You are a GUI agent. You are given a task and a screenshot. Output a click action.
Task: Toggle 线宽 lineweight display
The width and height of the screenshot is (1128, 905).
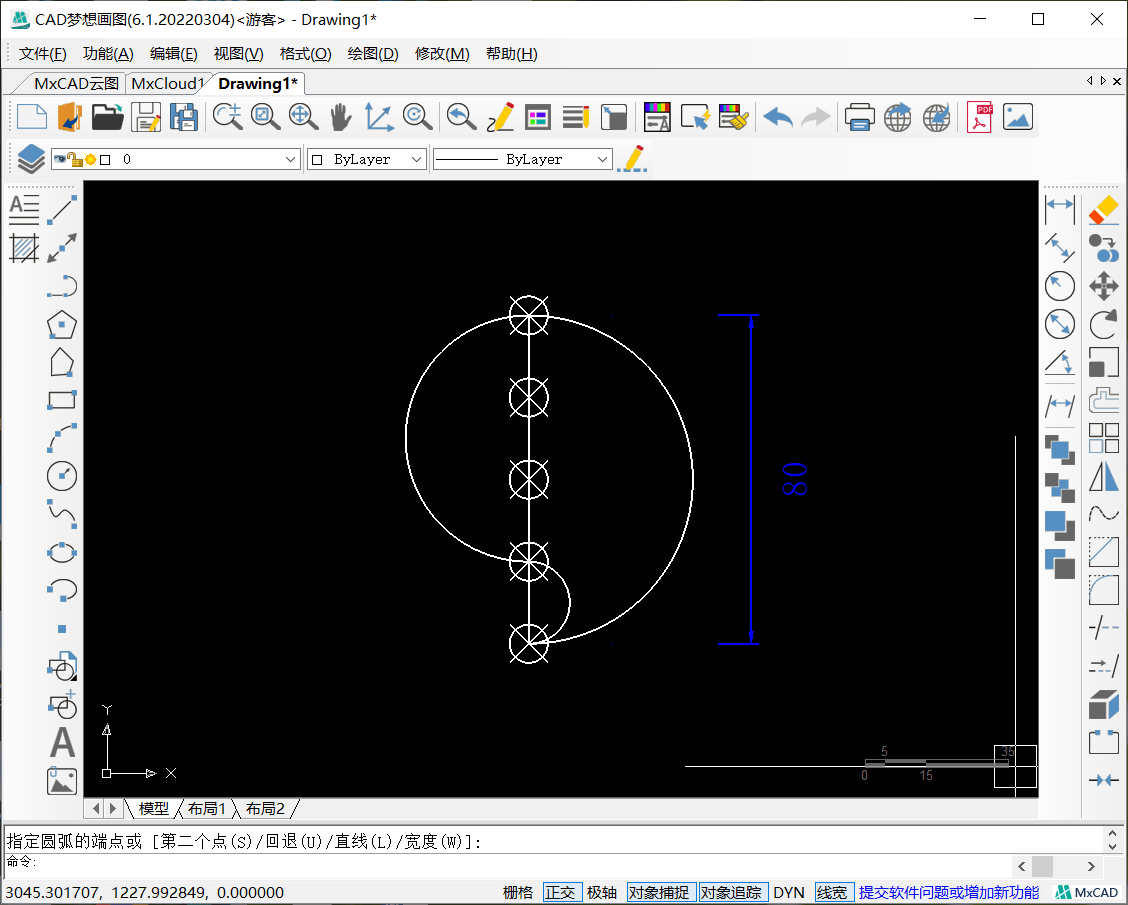[832, 893]
